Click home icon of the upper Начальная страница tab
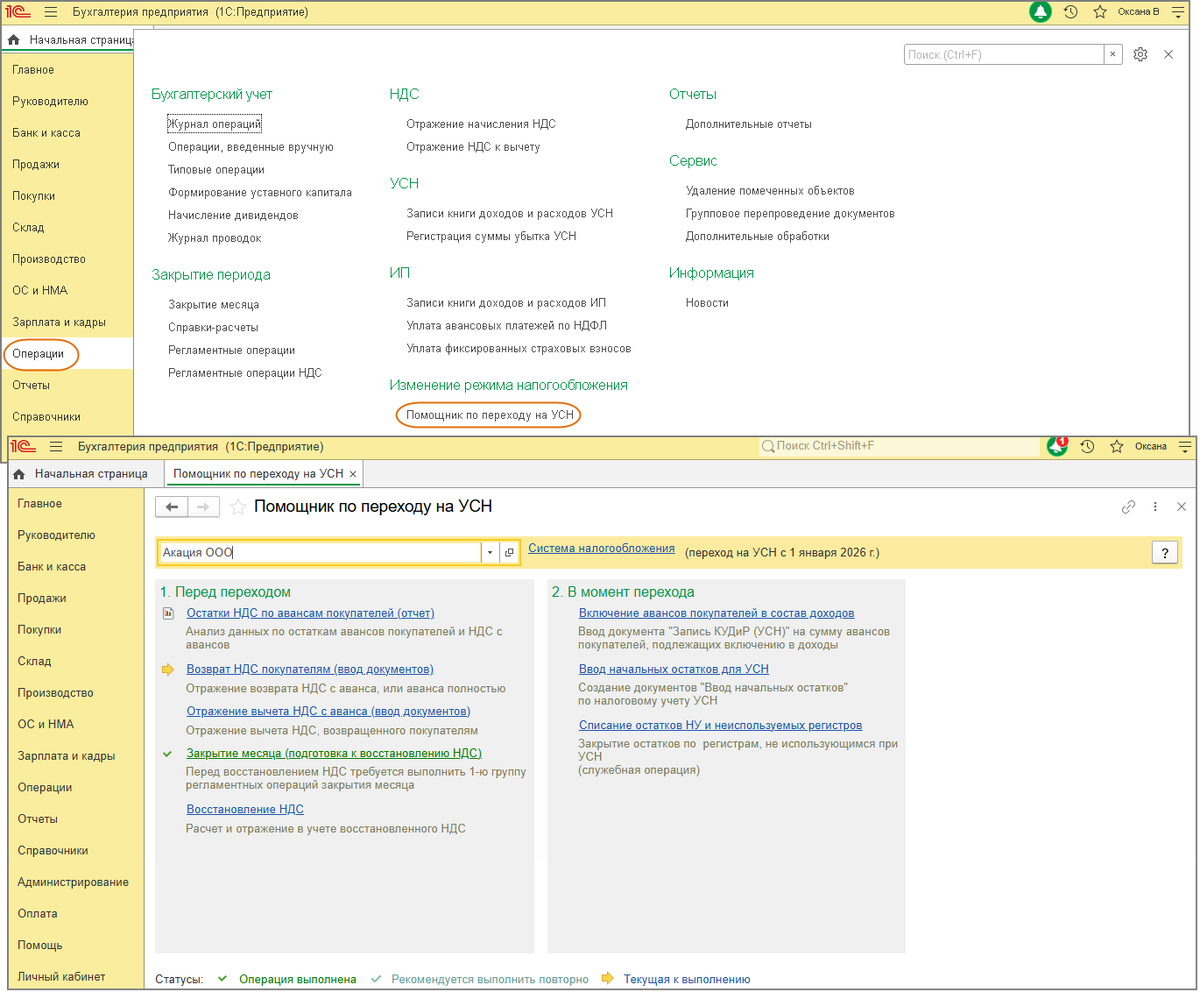Screen dimensions: 1200x992 14,40
